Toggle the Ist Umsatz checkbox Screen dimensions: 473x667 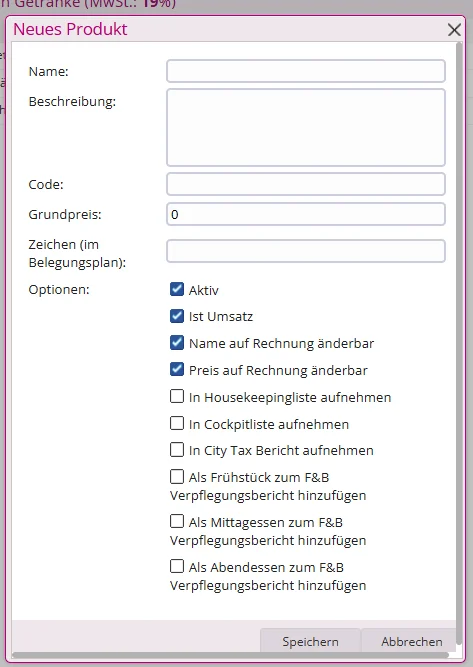177,316
